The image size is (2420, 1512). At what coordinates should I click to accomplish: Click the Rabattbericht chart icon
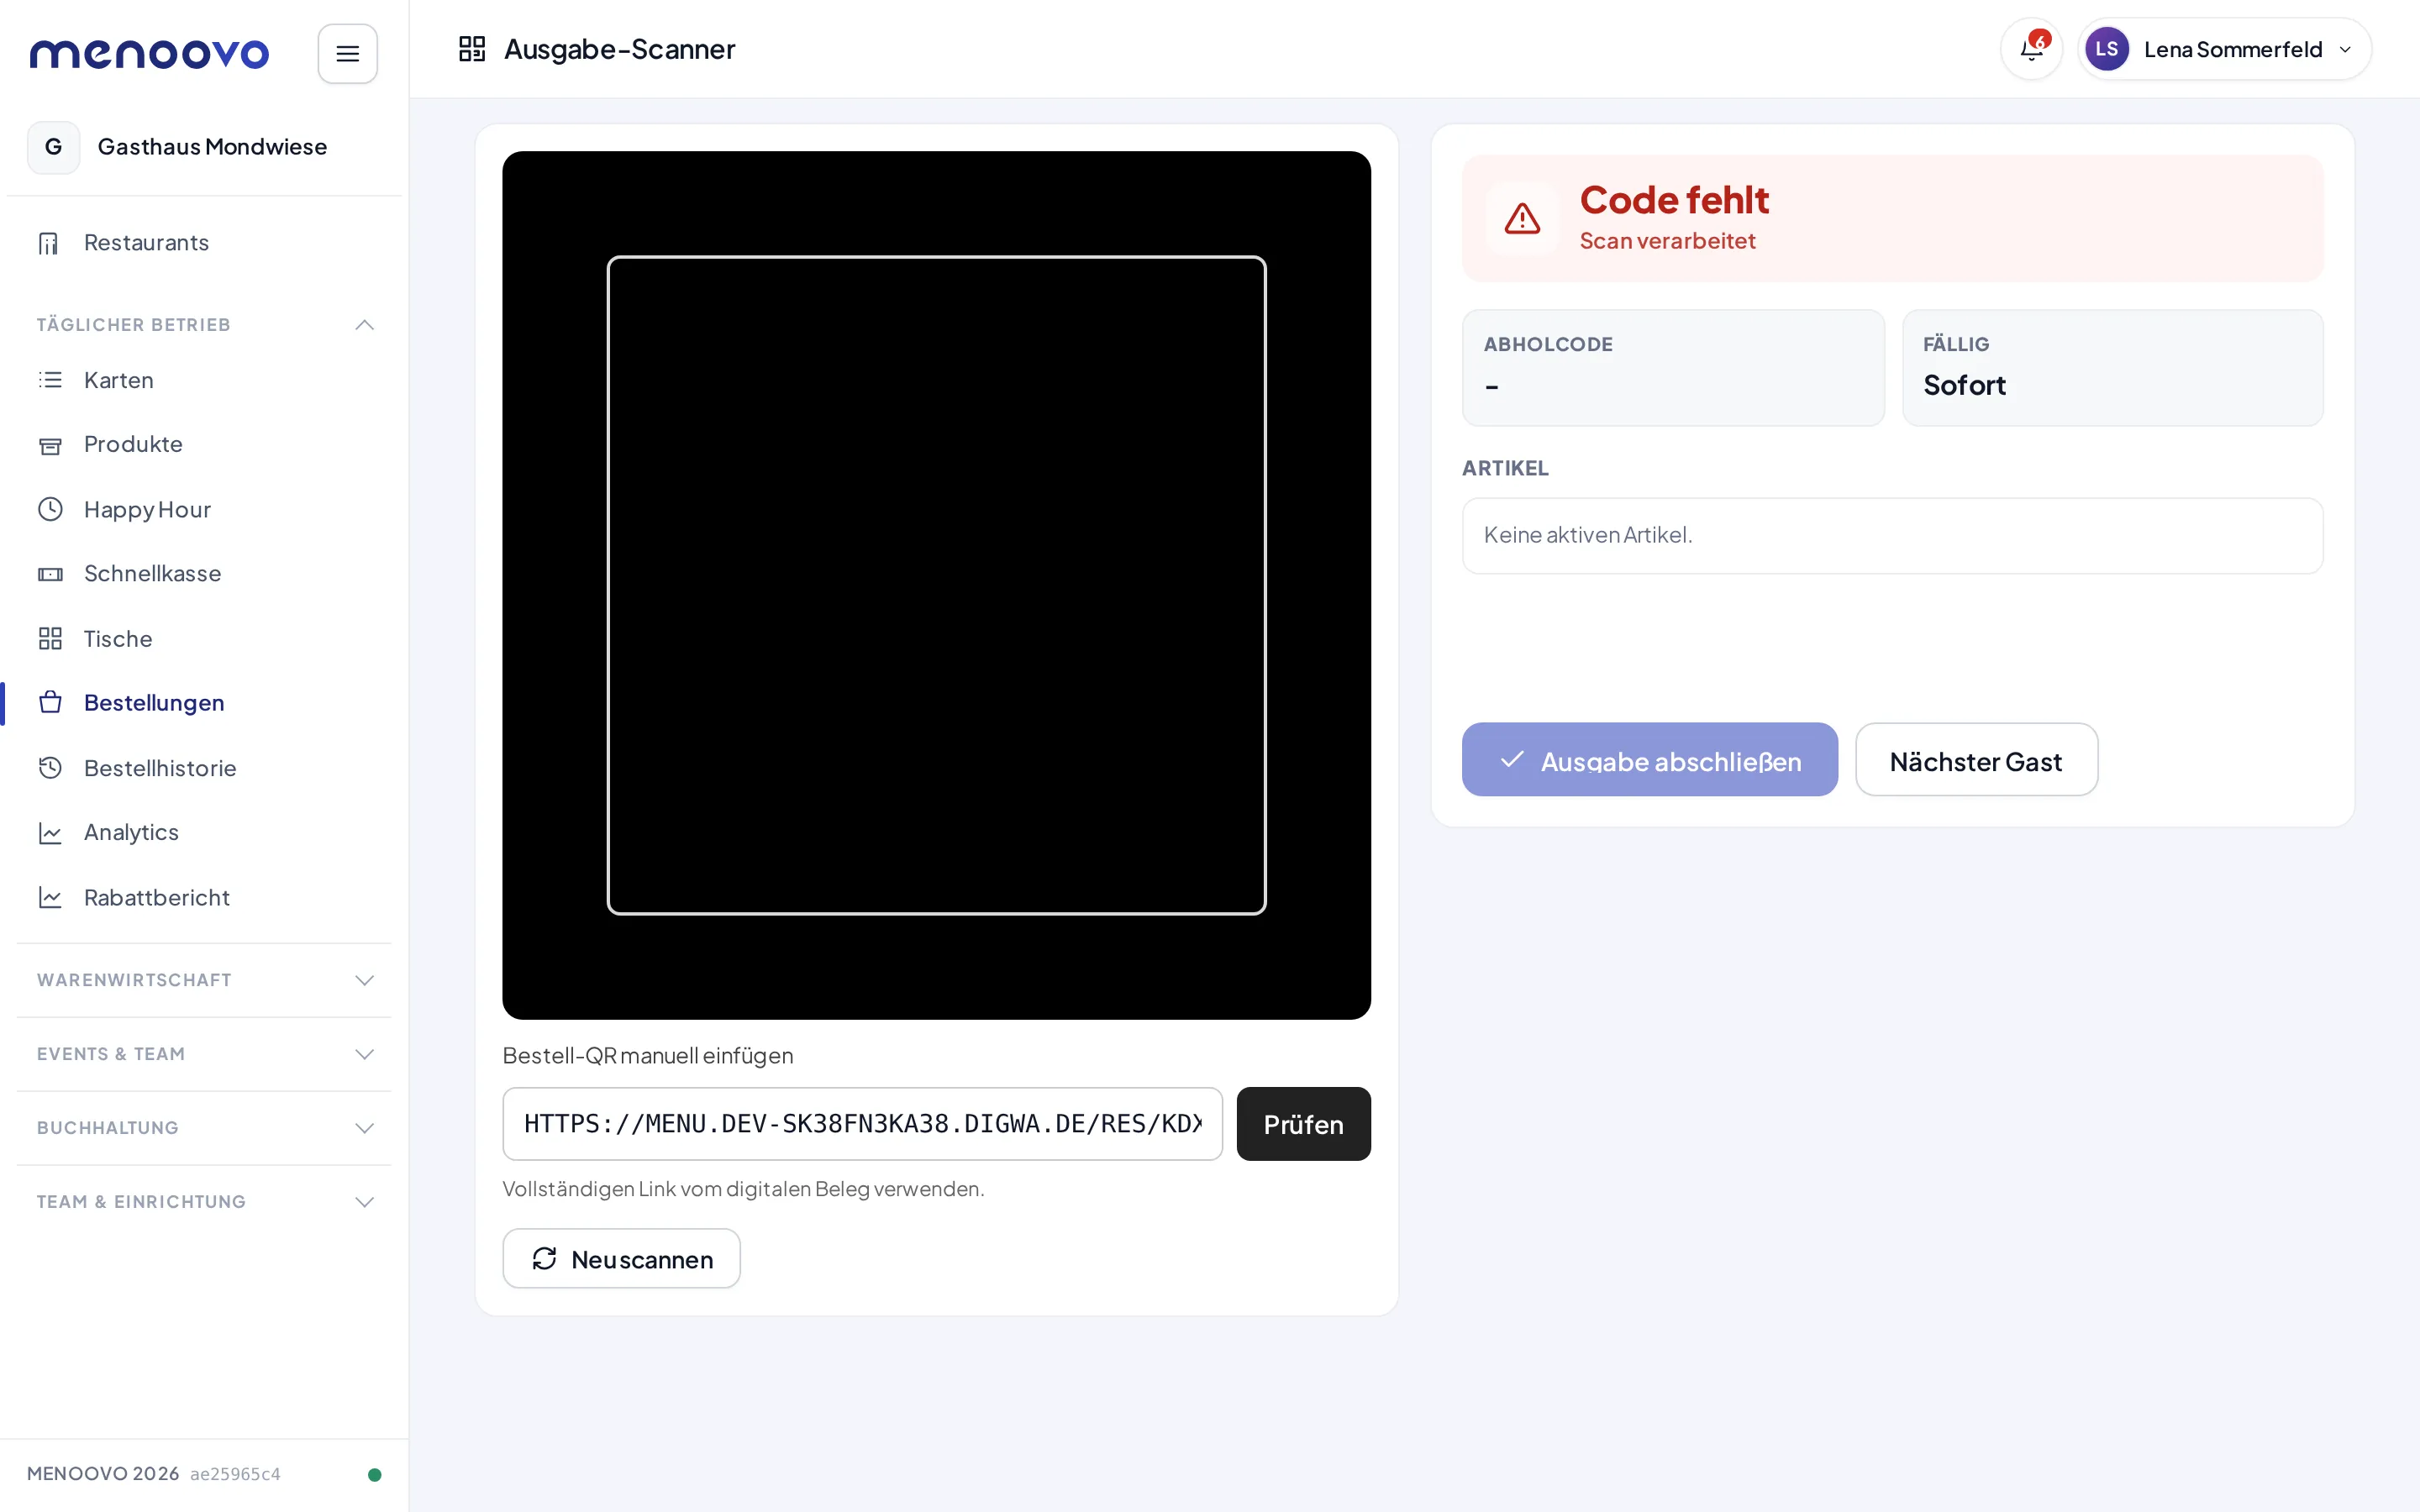(x=50, y=897)
